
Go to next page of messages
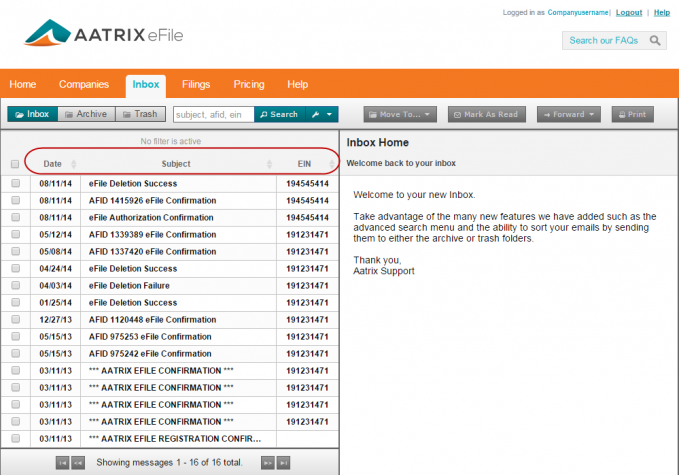pos(267,462)
